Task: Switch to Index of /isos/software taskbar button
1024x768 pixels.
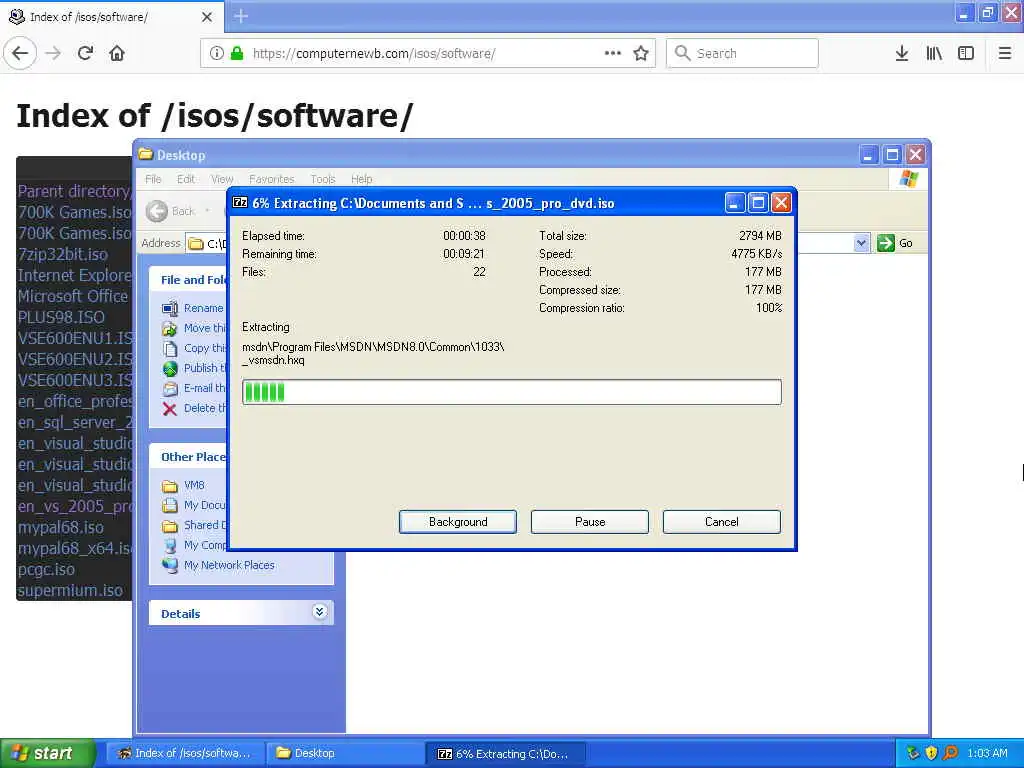Action: click(185, 754)
